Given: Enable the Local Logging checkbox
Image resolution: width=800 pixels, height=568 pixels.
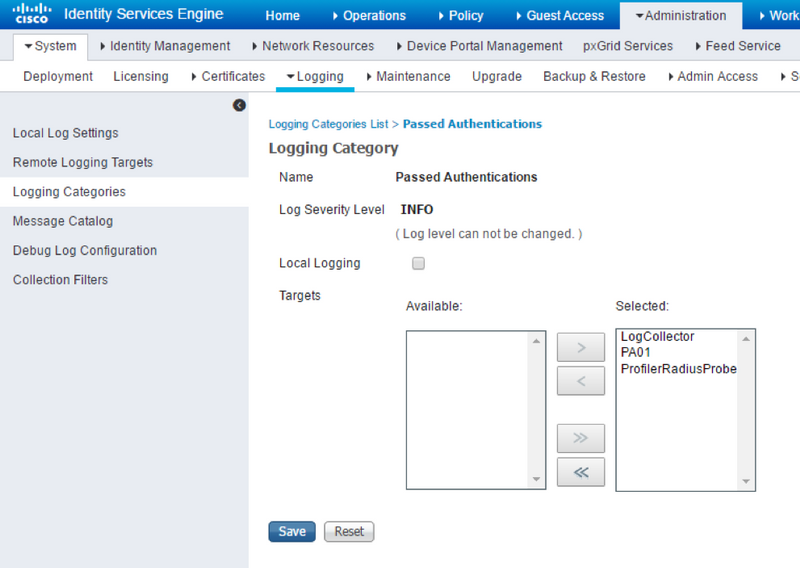Looking at the screenshot, I should (x=419, y=264).
